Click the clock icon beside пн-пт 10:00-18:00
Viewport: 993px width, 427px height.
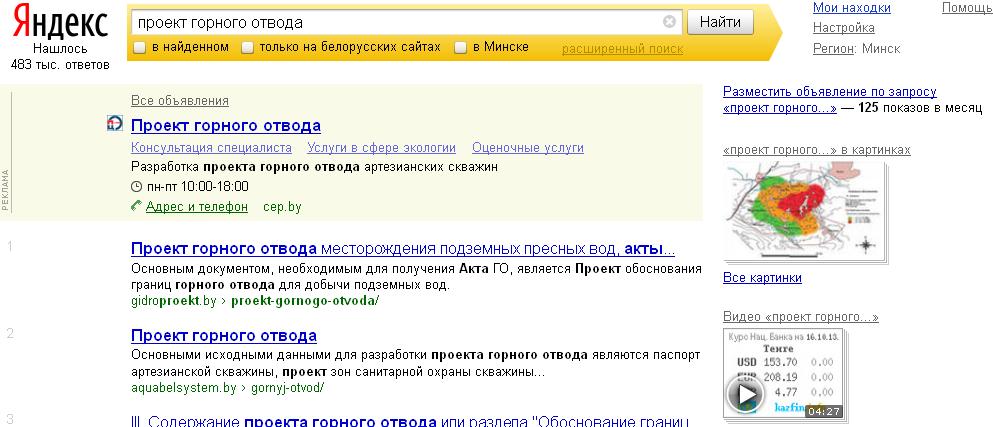pos(136,186)
